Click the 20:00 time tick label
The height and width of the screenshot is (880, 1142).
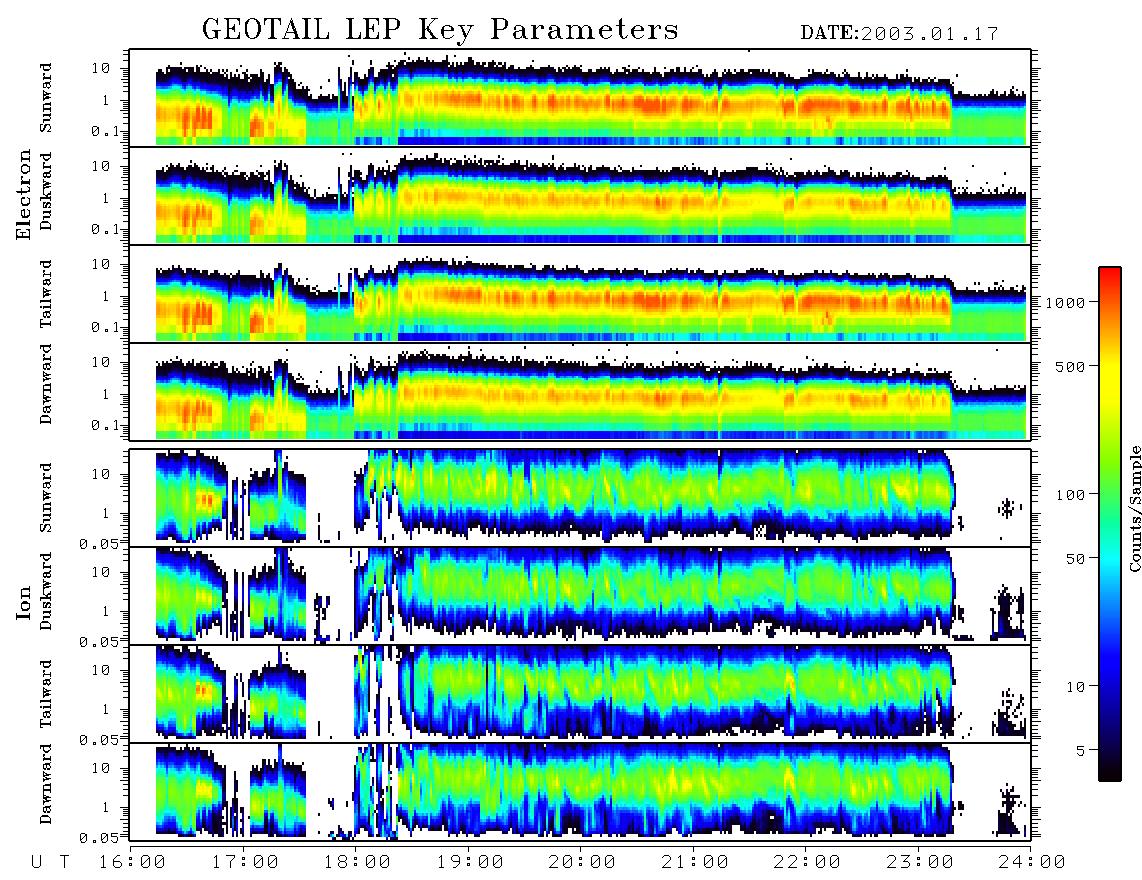click(x=582, y=862)
